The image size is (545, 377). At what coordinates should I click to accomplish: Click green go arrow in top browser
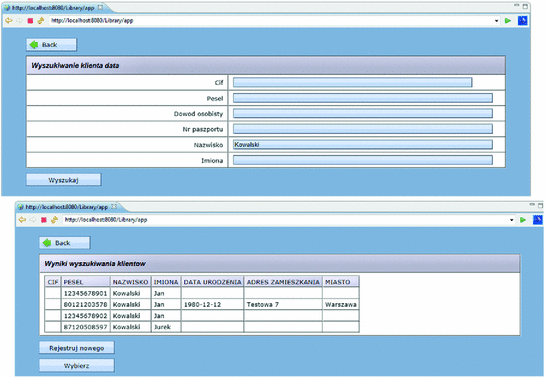[x=508, y=21]
